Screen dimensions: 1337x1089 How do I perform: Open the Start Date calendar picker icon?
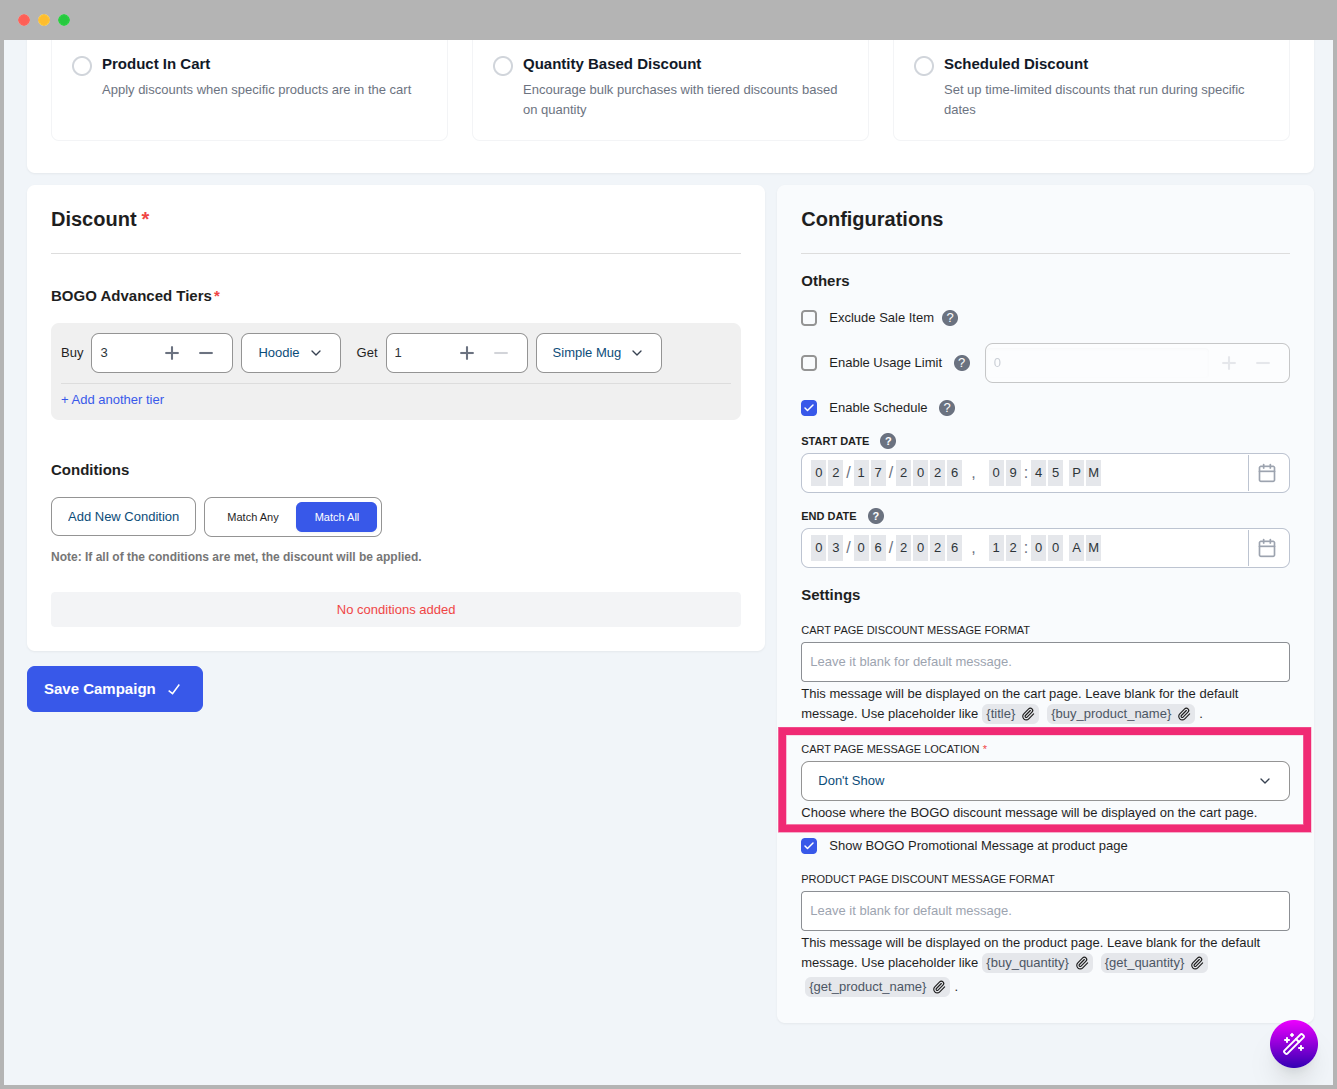(1267, 473)
